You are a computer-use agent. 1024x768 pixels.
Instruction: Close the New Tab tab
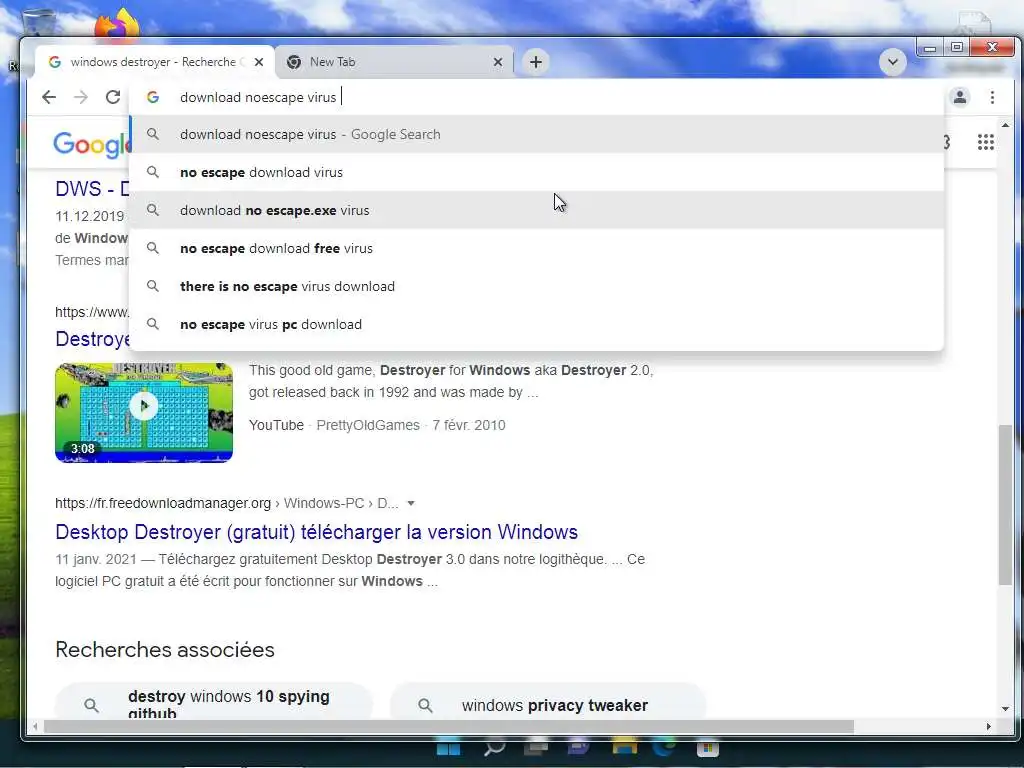click(498, 62)
